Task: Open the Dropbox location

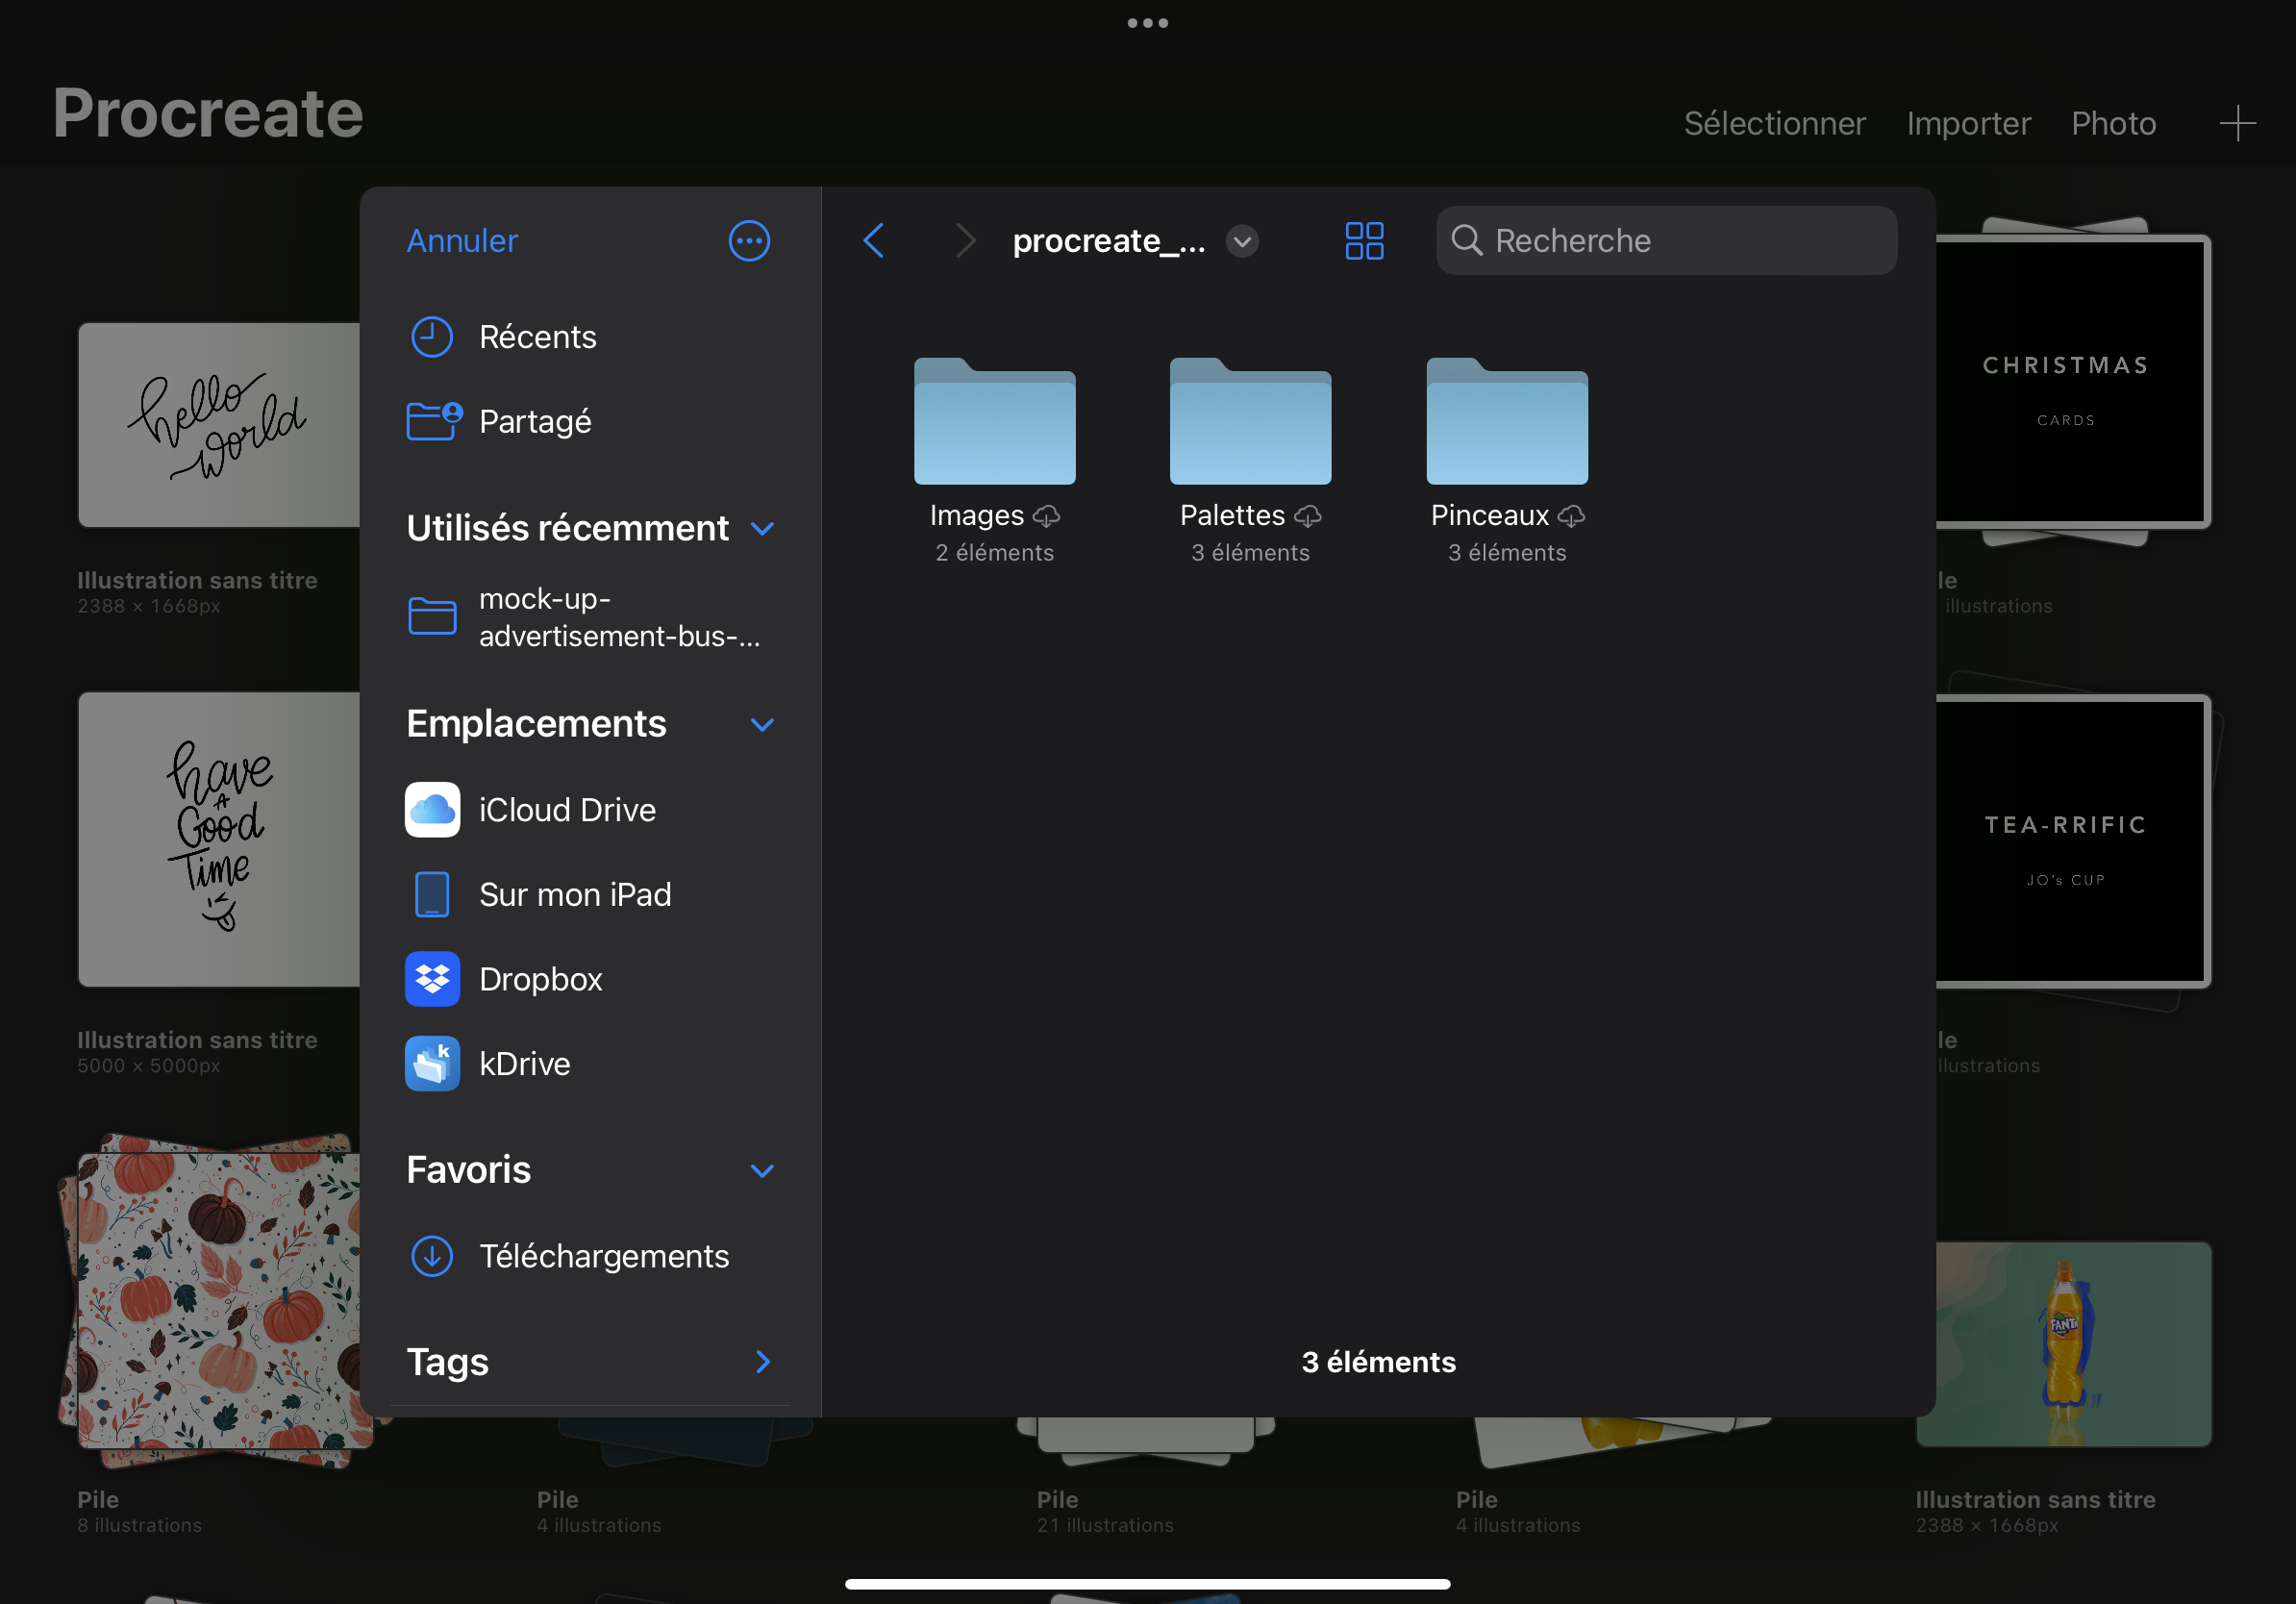Action: [540, 978]
